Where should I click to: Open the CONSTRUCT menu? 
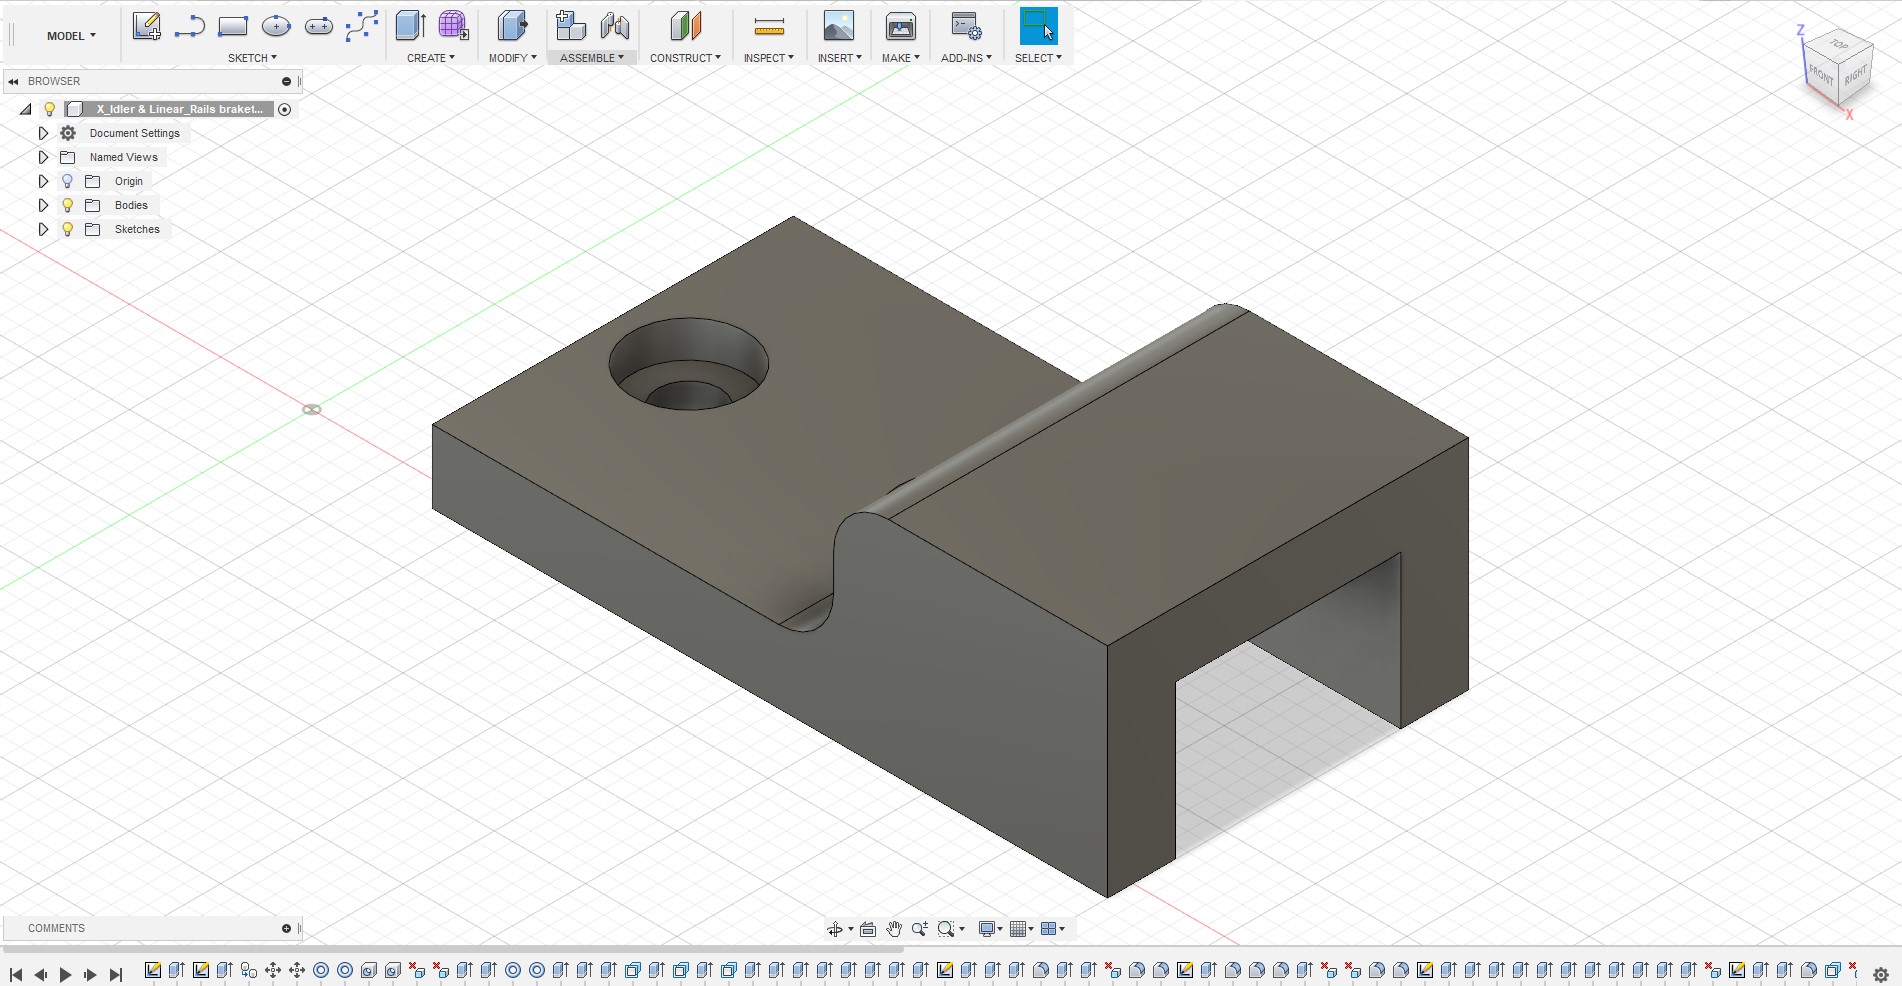pyautogui.click(x=685, y=58)
